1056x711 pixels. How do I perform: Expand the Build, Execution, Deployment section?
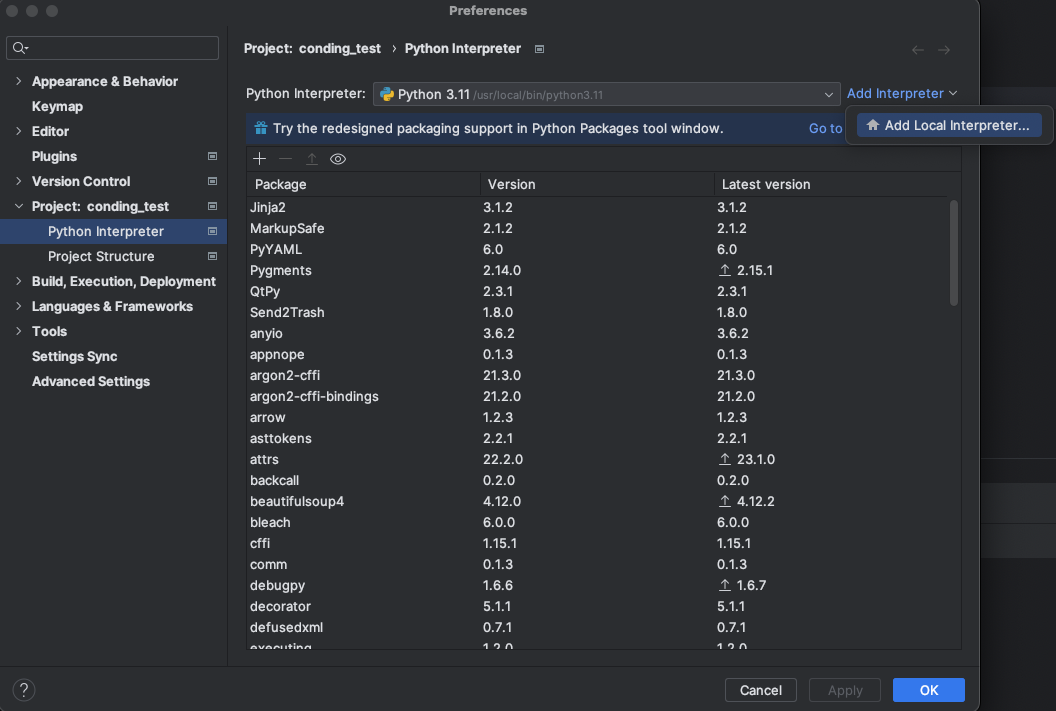point(19,281)
